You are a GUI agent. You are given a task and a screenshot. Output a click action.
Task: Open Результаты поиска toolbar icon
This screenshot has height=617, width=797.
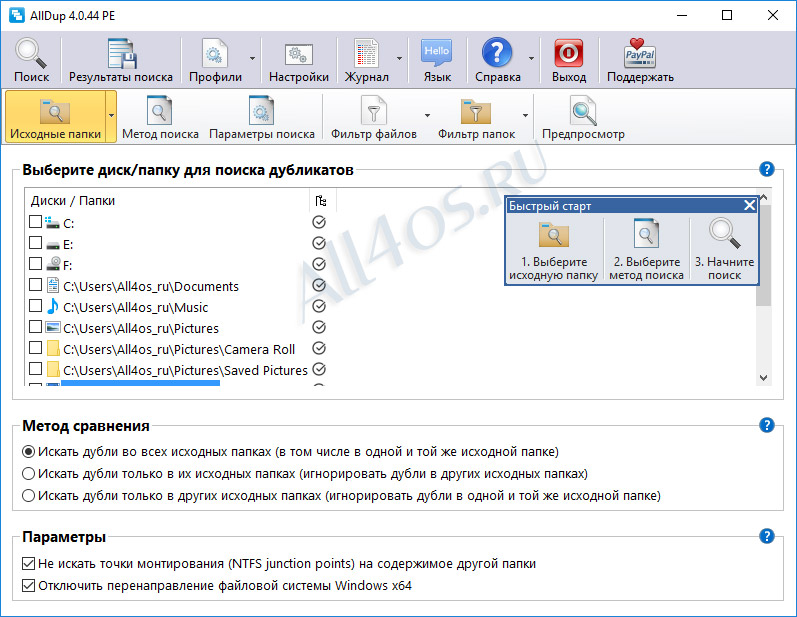click(x=121, y=53)
